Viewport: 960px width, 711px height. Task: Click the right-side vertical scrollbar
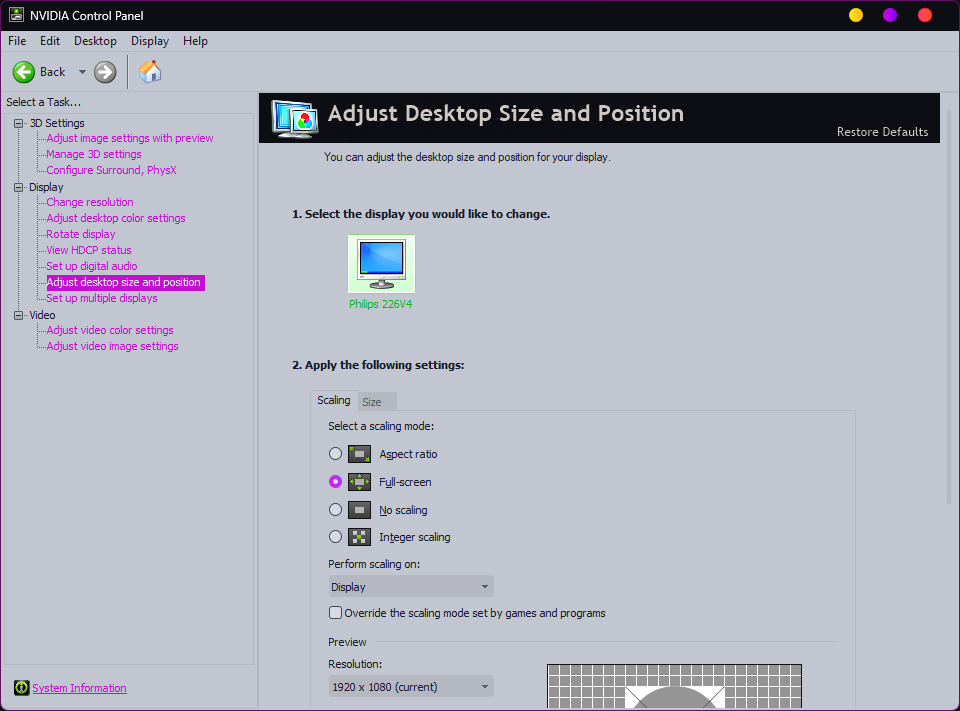tap(950, 306)
